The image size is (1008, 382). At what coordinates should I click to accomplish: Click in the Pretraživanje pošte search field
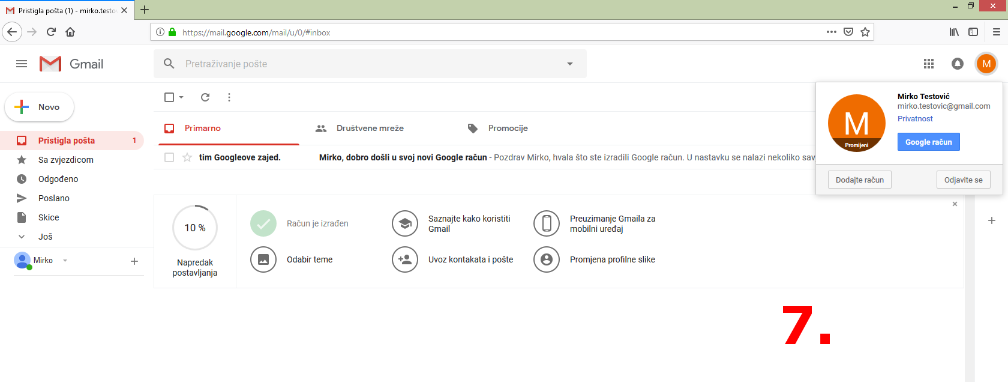[x=370, y=64]
